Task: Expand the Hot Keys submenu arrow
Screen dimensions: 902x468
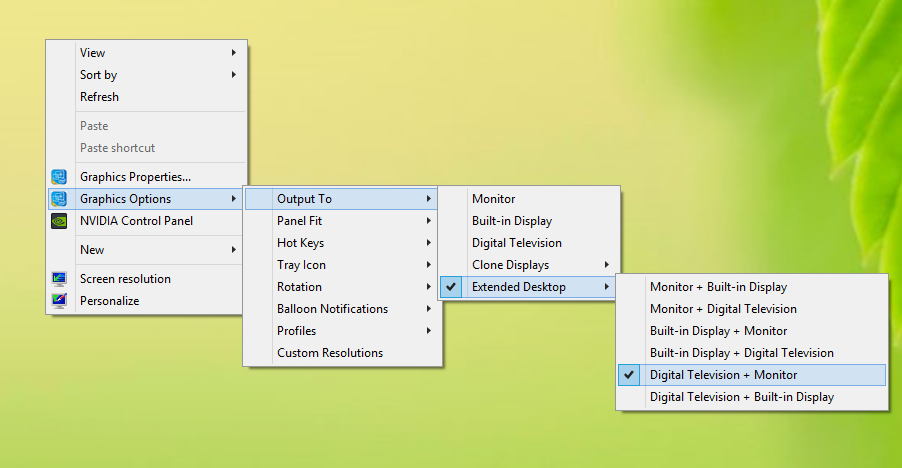Action: pyautogui.click(x=429, y=243)
